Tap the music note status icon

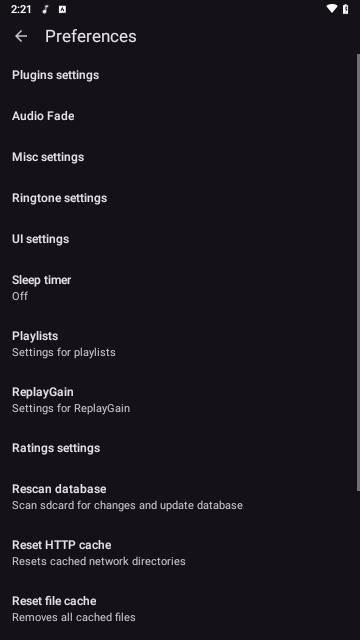[x=45, y=9]
